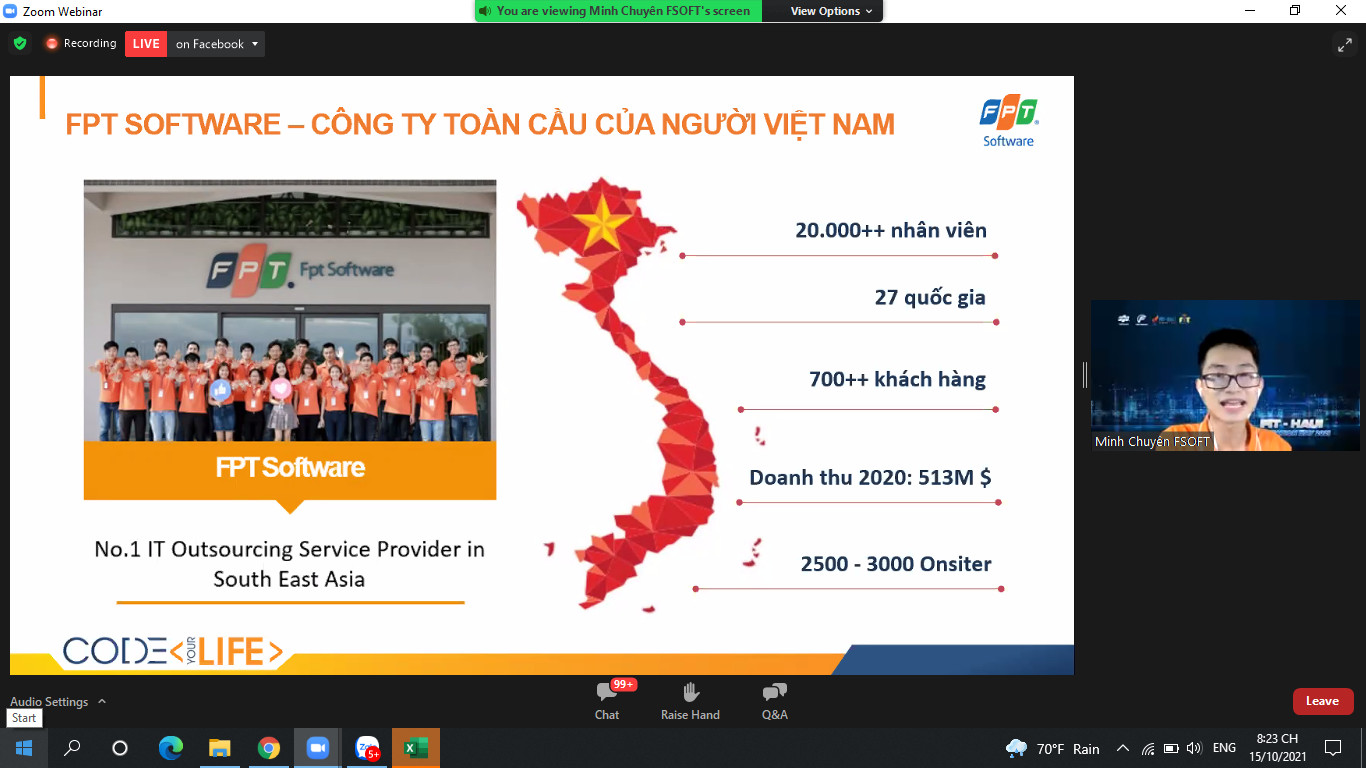This screenshot has height=768, width=1366.
Task: Enter full screen with the expand arrows icon
Action: coord(1344,44)
